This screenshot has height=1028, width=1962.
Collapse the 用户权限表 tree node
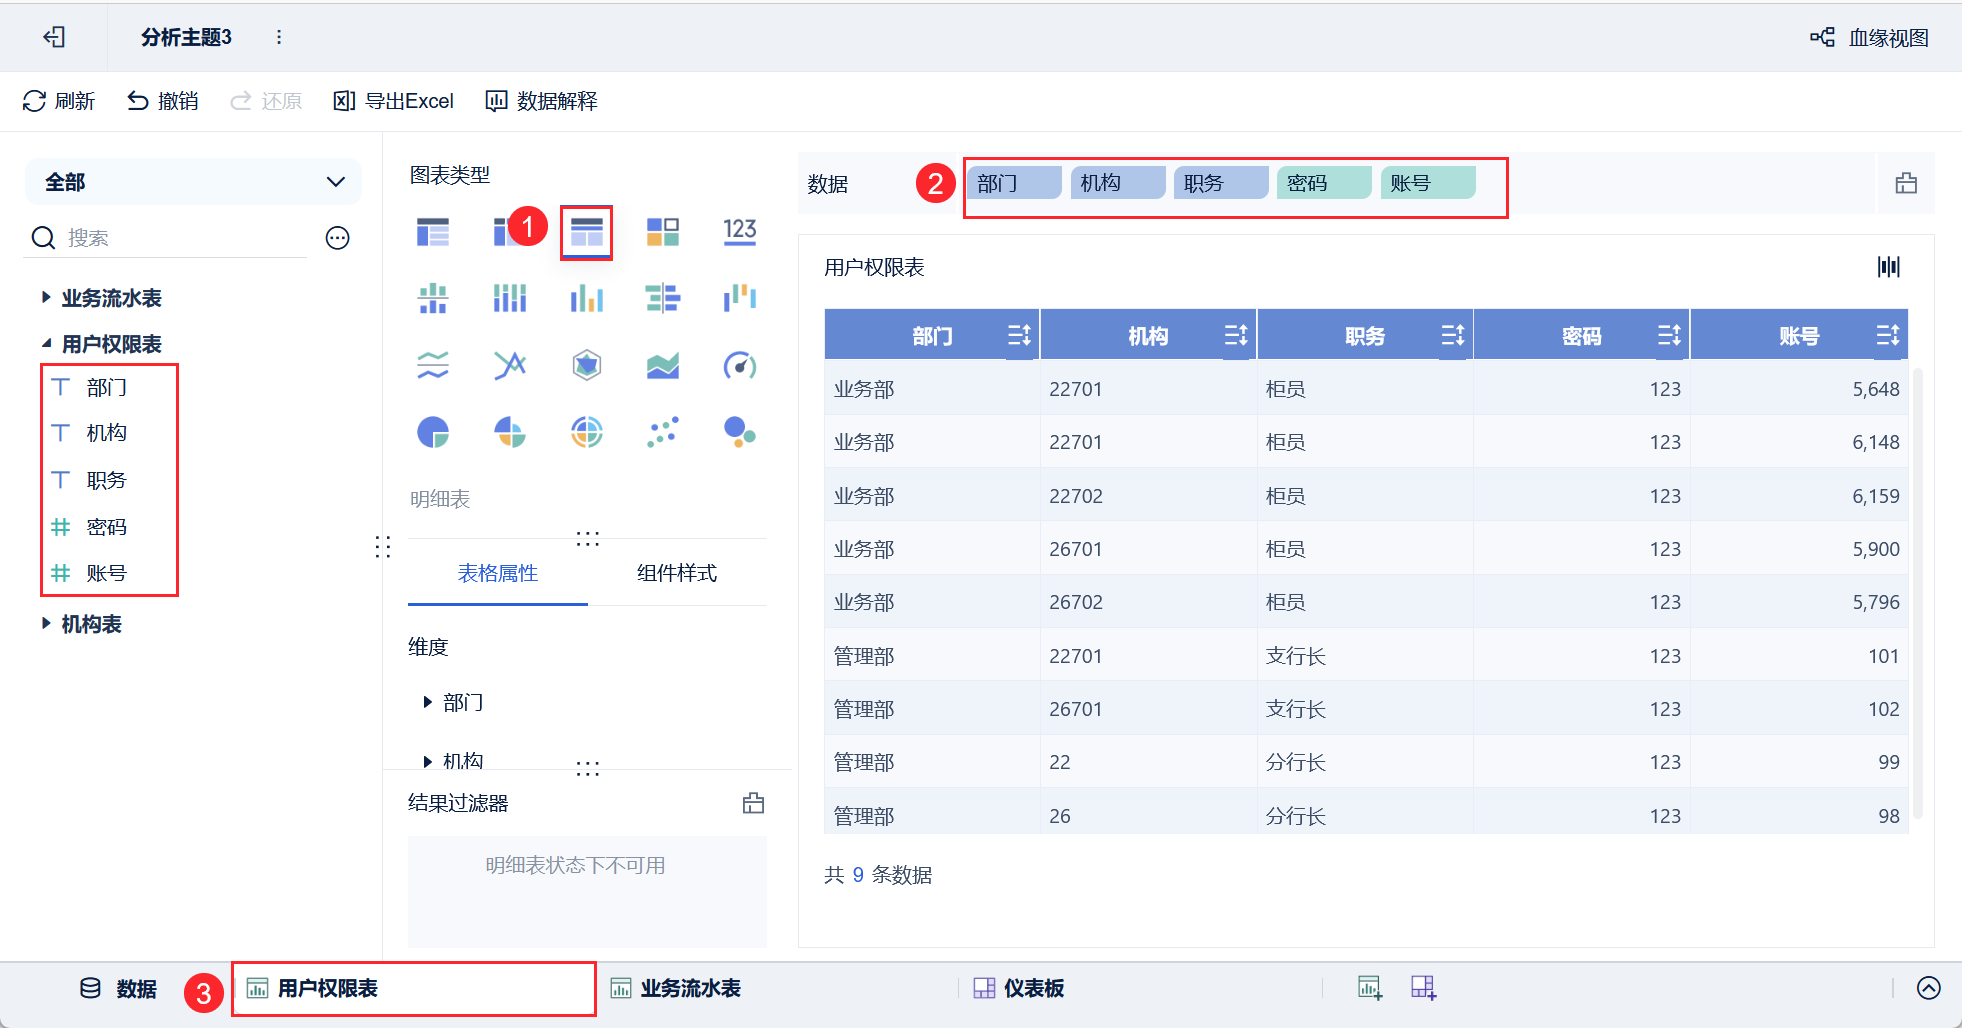coord(46,343)
